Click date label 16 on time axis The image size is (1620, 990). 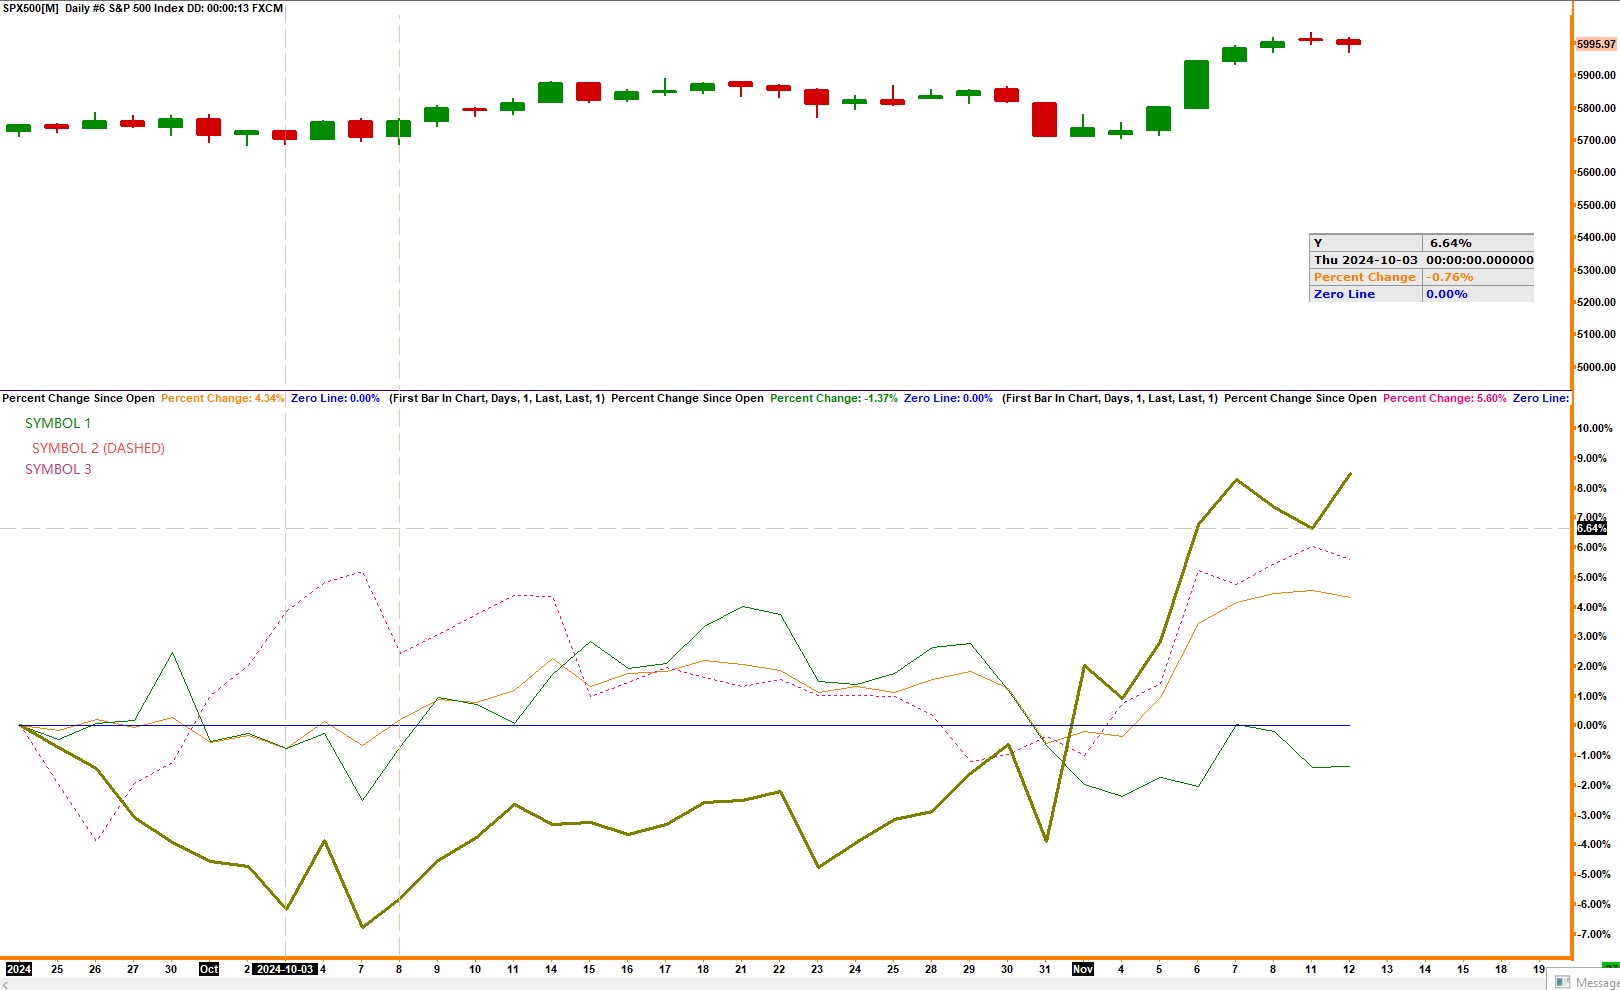tap(627, 969)
